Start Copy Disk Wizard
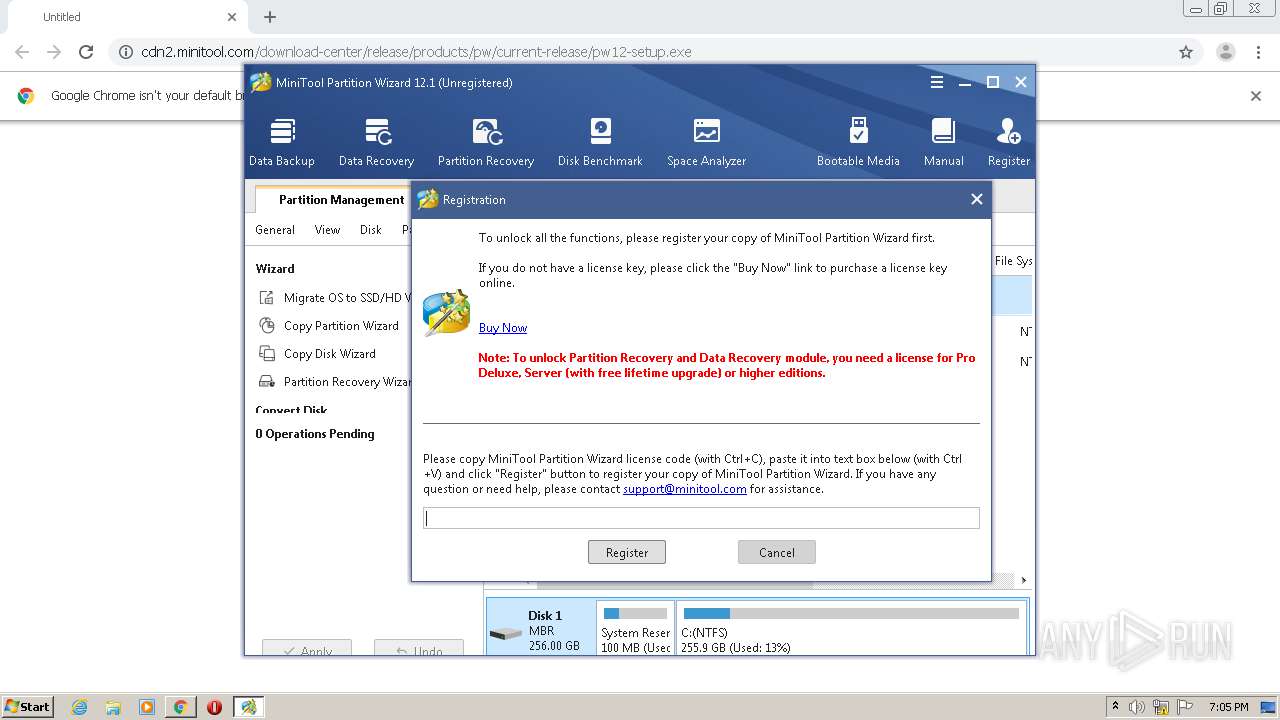Screen dimensions: 1280x720 pos(317,353)
